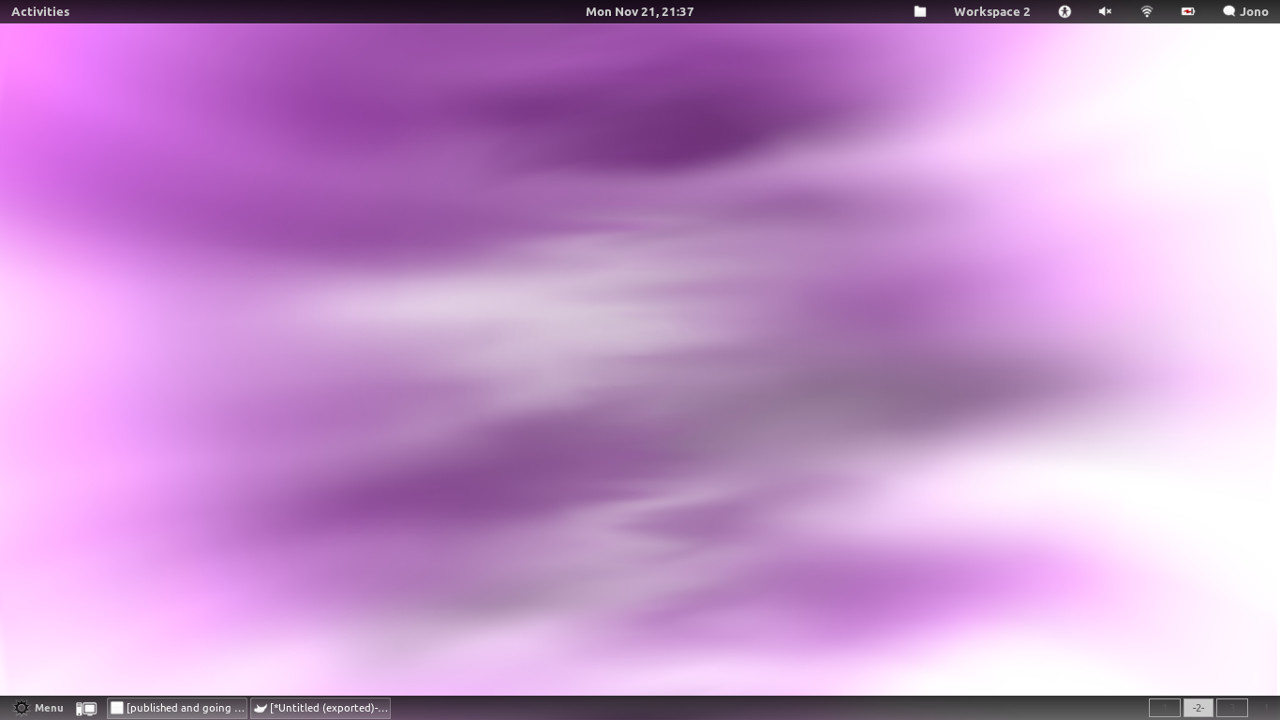Click the battery status icon
The width and height of the screenshot is (1280, 720).
click(x=1188, y=12)
